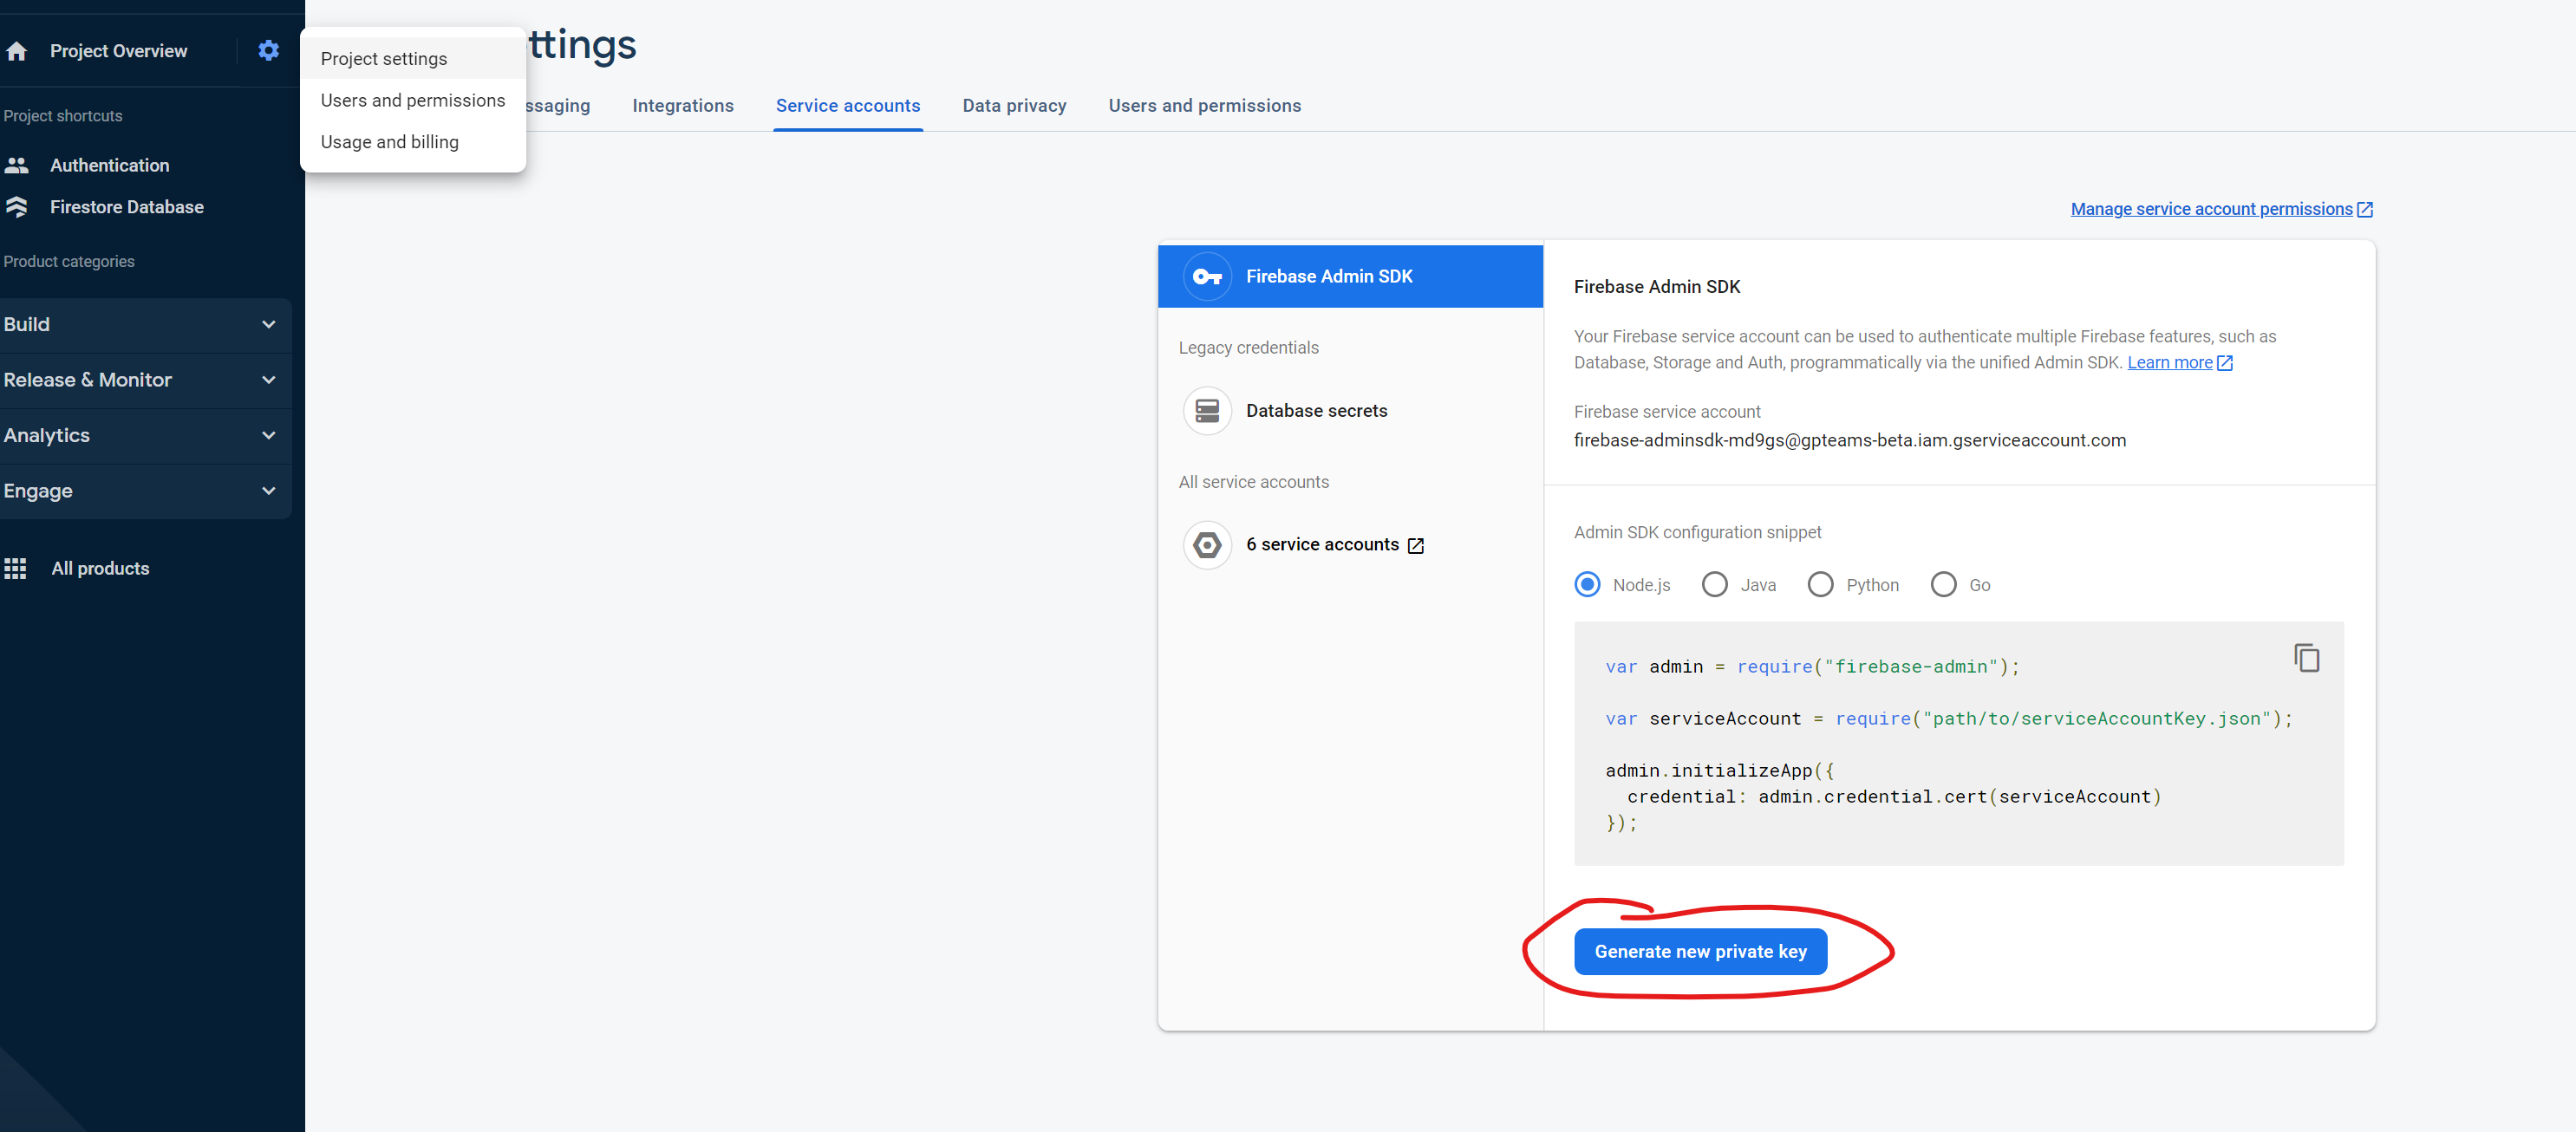Switch to the Service accounts tab
The height and width of the screenshot is (1132, 2576).
click(848, 106)
